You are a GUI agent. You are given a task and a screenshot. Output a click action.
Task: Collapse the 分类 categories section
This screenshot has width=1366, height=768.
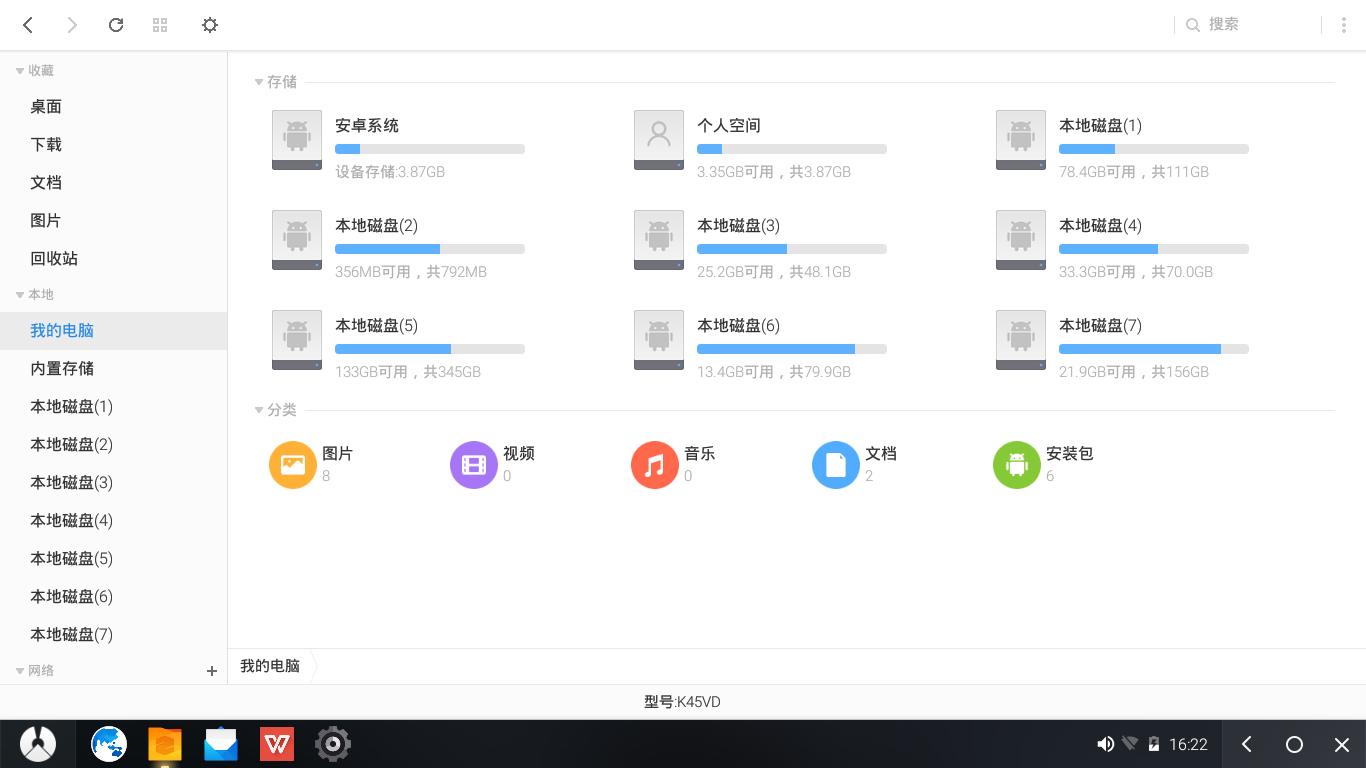tap(259, 410)
